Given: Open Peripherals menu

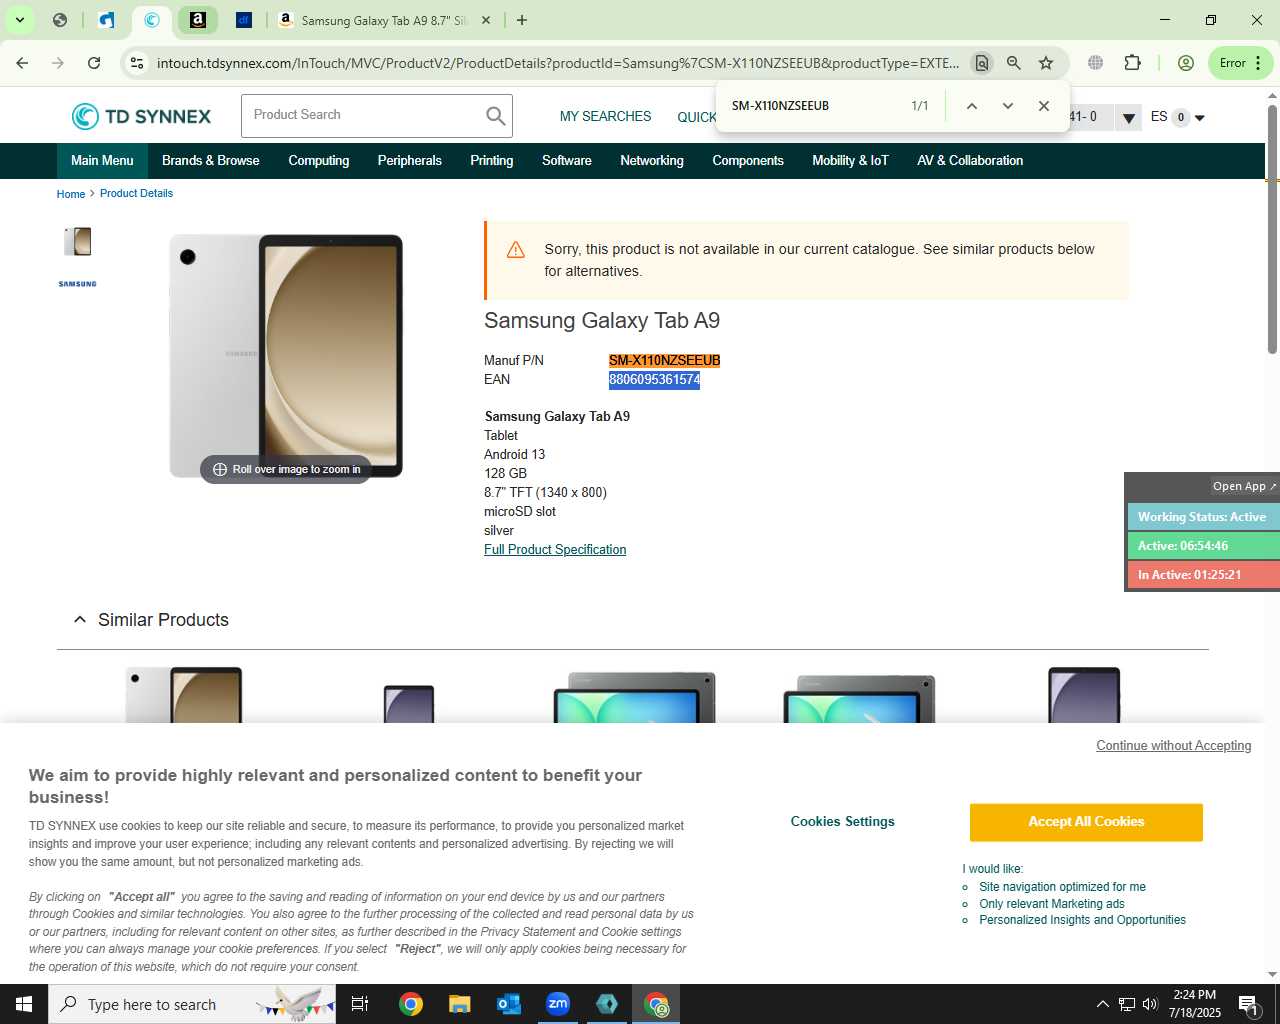Looking at the screenshot, I should [x=410, y=161].
